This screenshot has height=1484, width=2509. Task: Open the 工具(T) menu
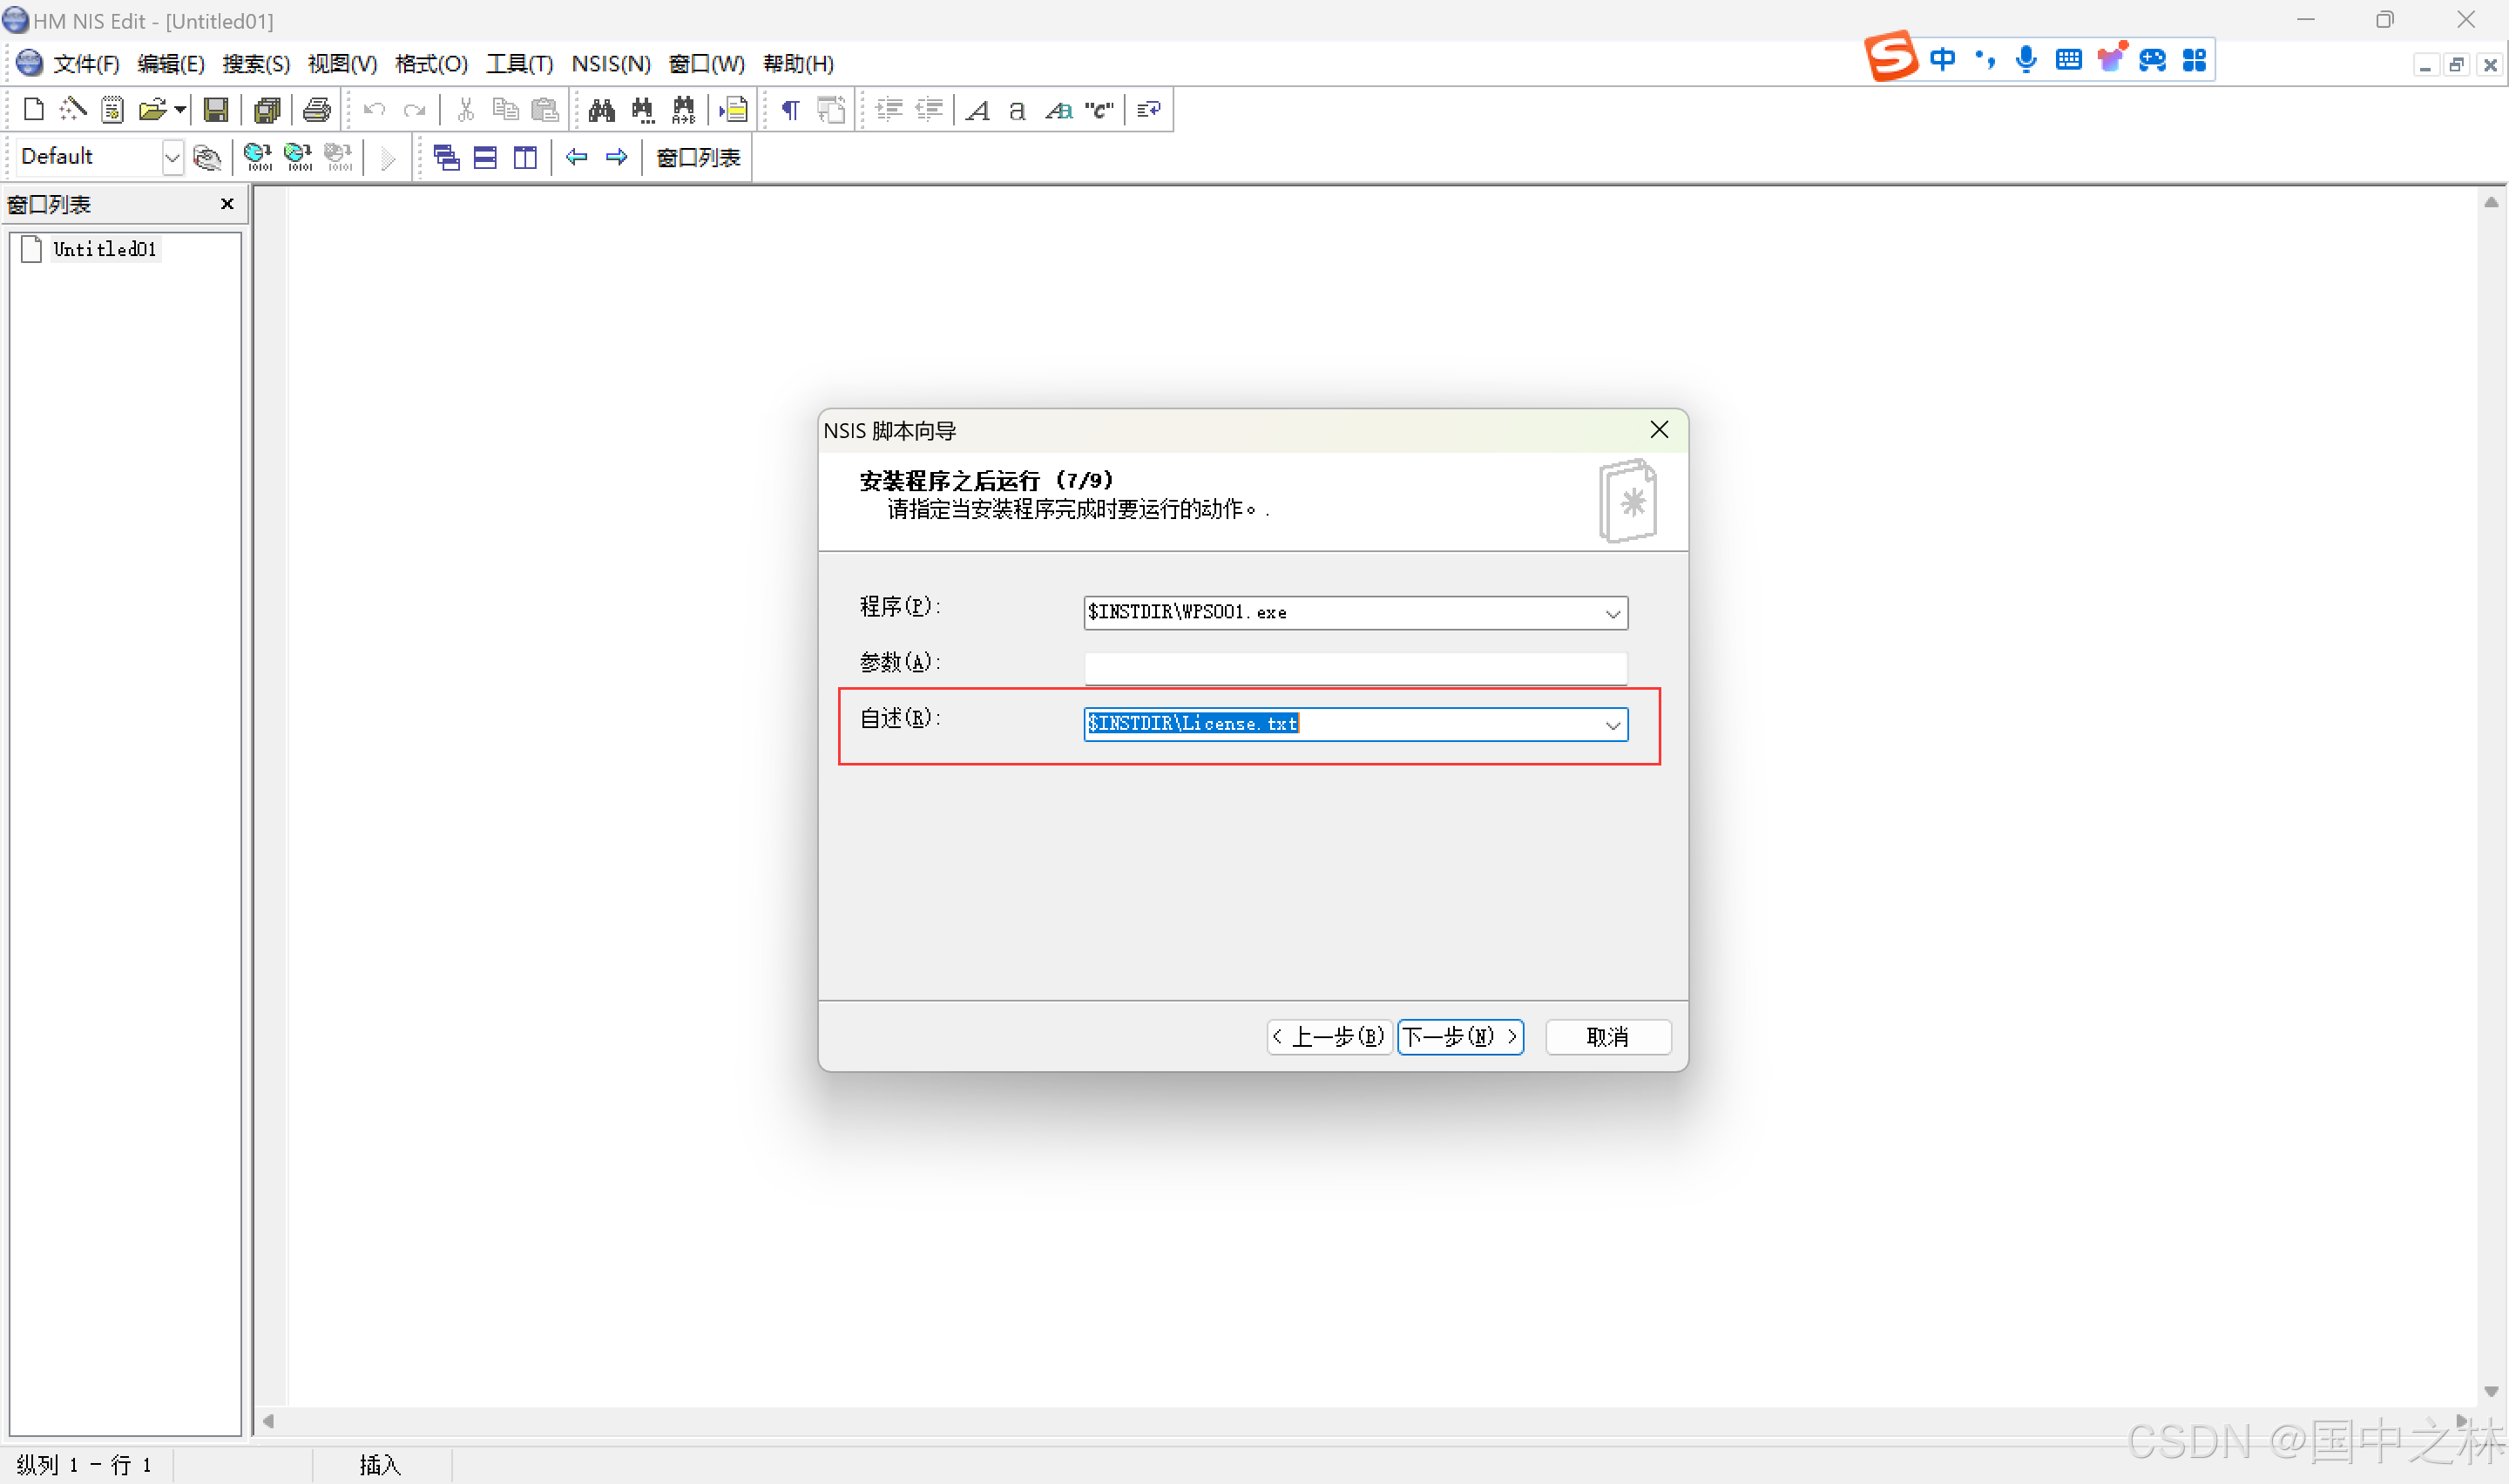click(x=519, y=64)
